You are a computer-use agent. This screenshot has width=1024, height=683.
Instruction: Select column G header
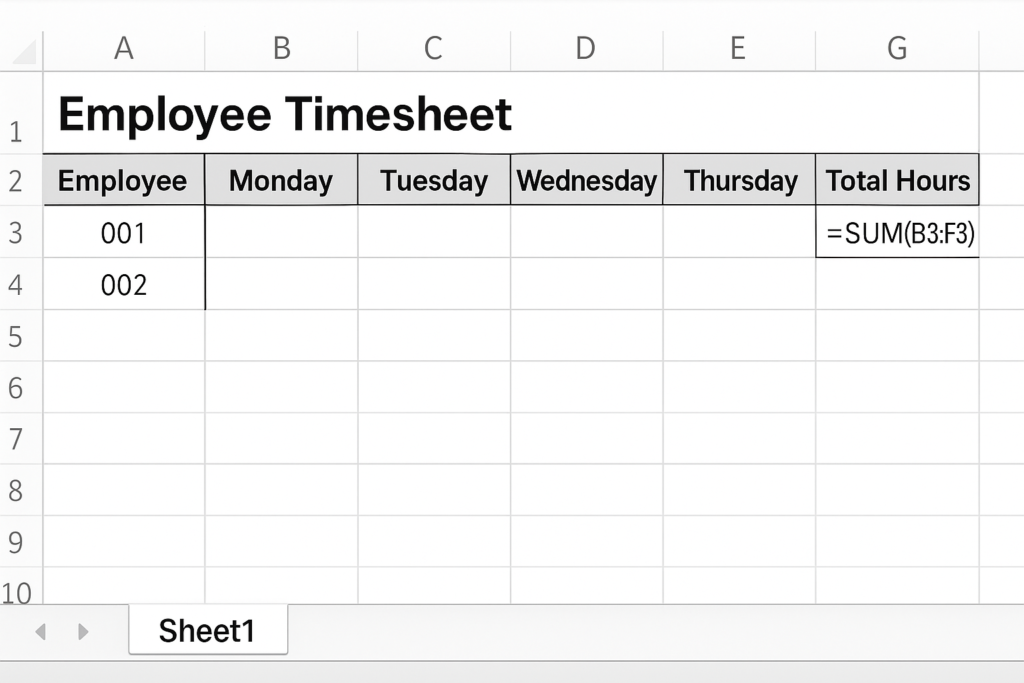pyautogui.click(x=897, y=49)
